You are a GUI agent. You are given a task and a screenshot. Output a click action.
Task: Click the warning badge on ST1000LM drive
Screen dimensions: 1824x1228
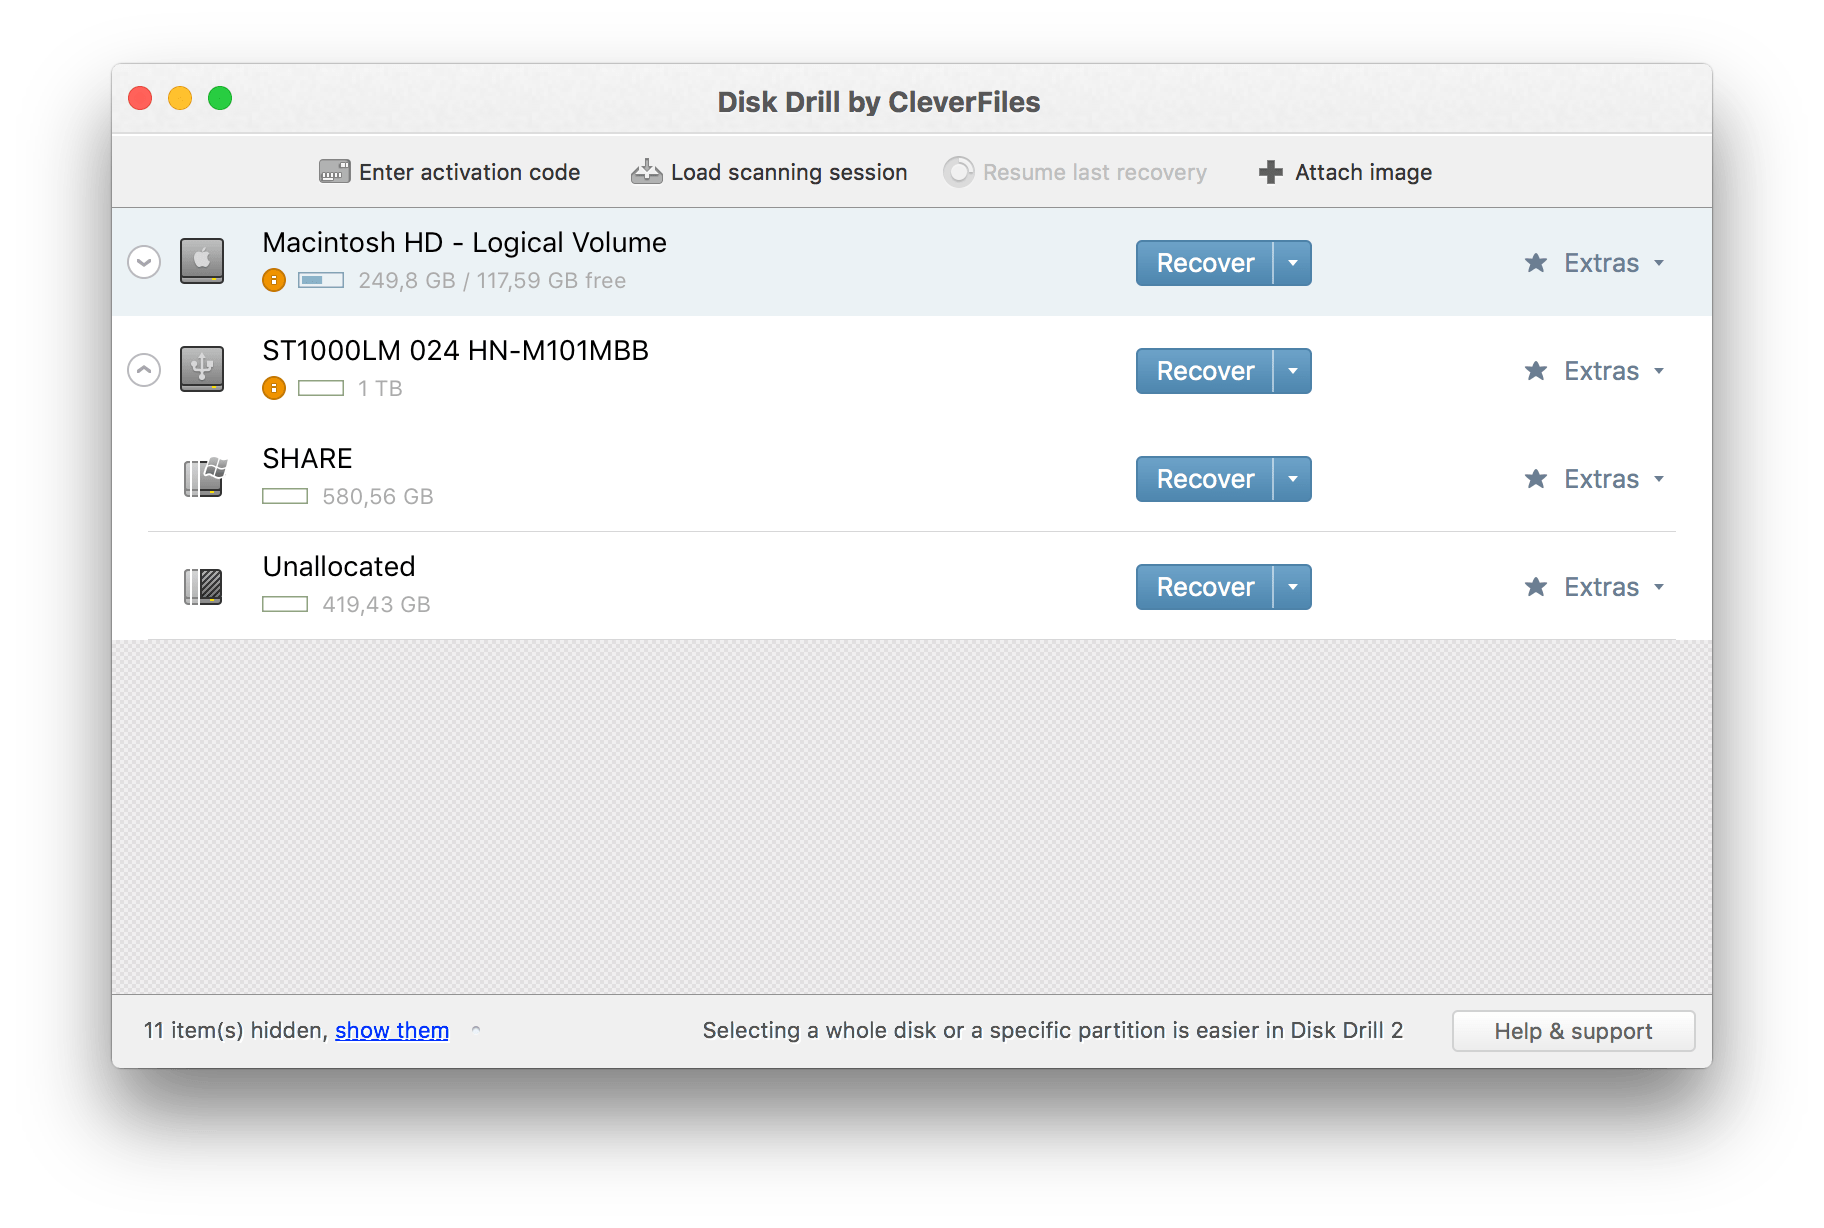tap(273, 388)
